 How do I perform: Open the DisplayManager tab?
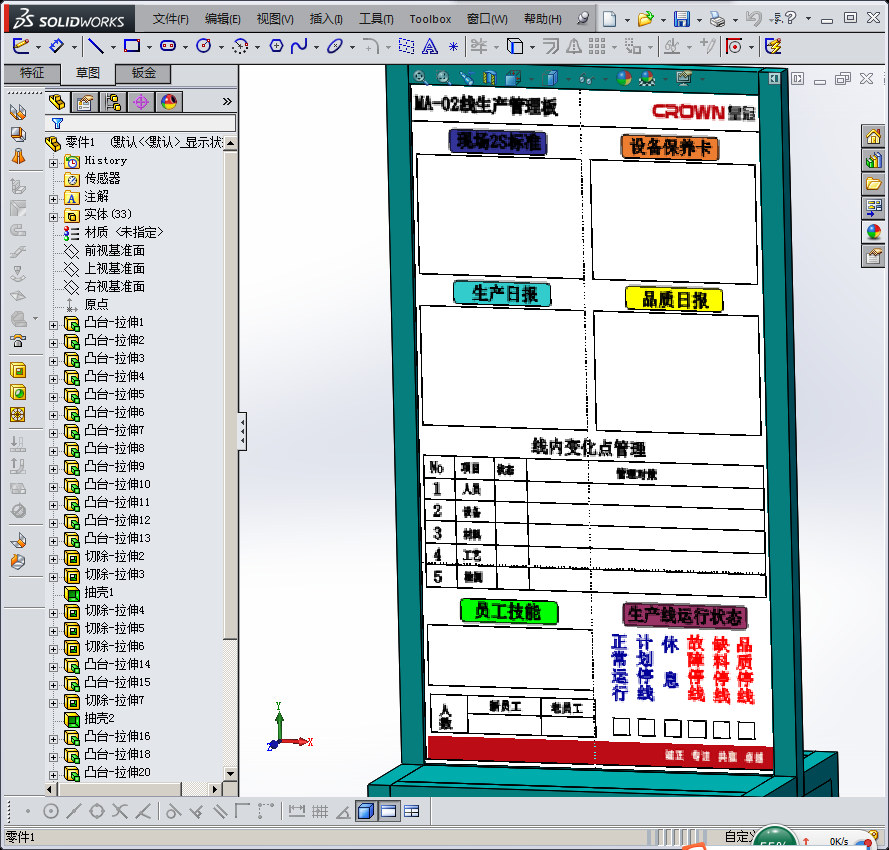pyautogui.click(x=169, y=102)
